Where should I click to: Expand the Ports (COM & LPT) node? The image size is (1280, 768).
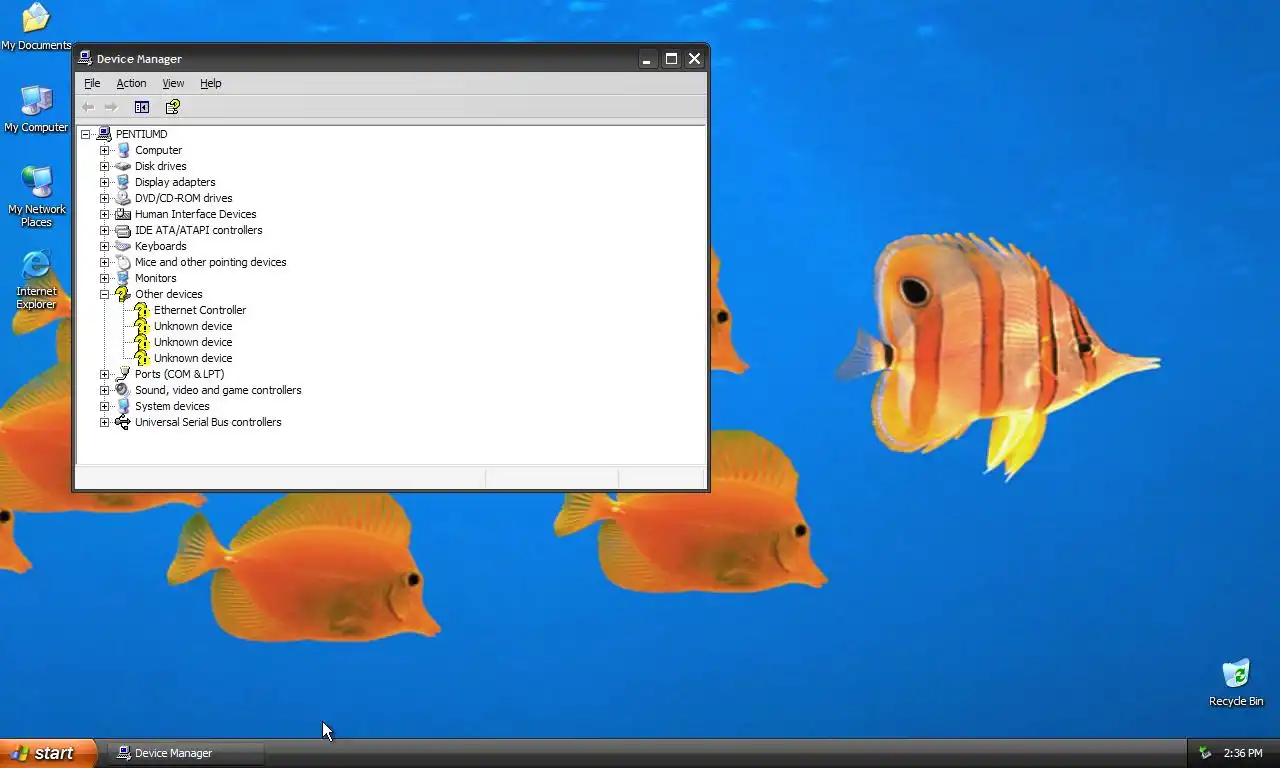click(104, 374)
